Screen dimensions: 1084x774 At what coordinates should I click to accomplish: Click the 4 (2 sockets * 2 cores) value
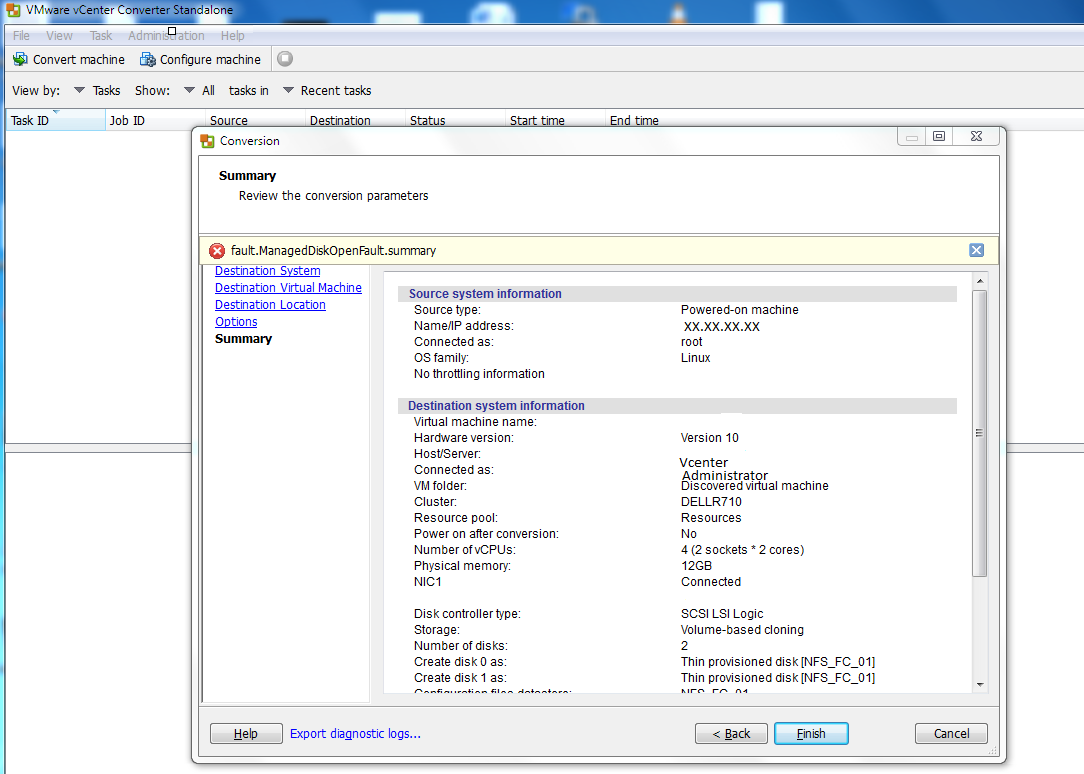(742, 549)
